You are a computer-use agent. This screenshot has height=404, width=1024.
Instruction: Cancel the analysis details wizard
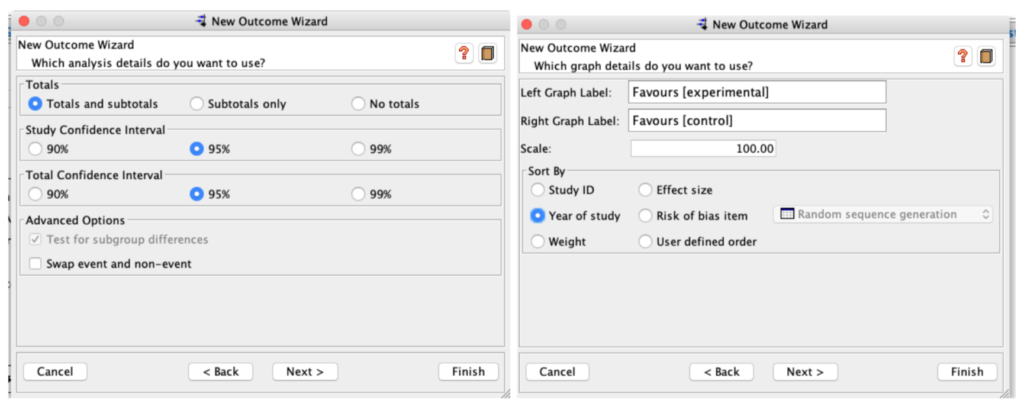click(x=55, y=371)
